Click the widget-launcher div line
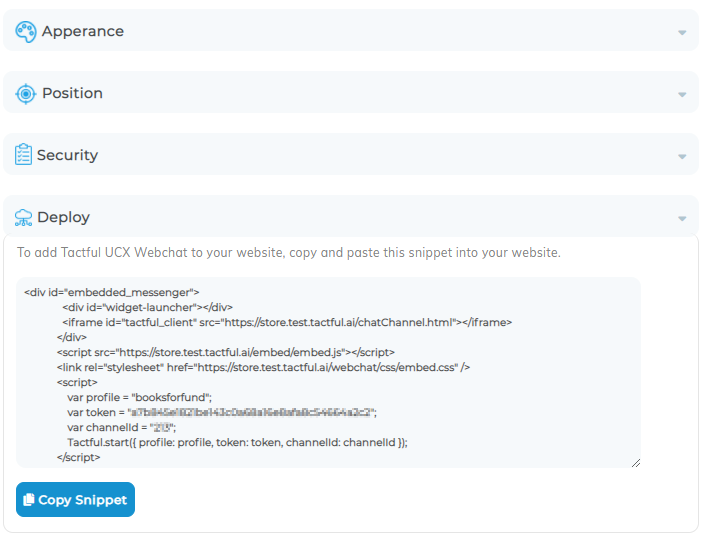Image resolution: width=706 pixels, height=538 pixels. [x=147, y=307]
